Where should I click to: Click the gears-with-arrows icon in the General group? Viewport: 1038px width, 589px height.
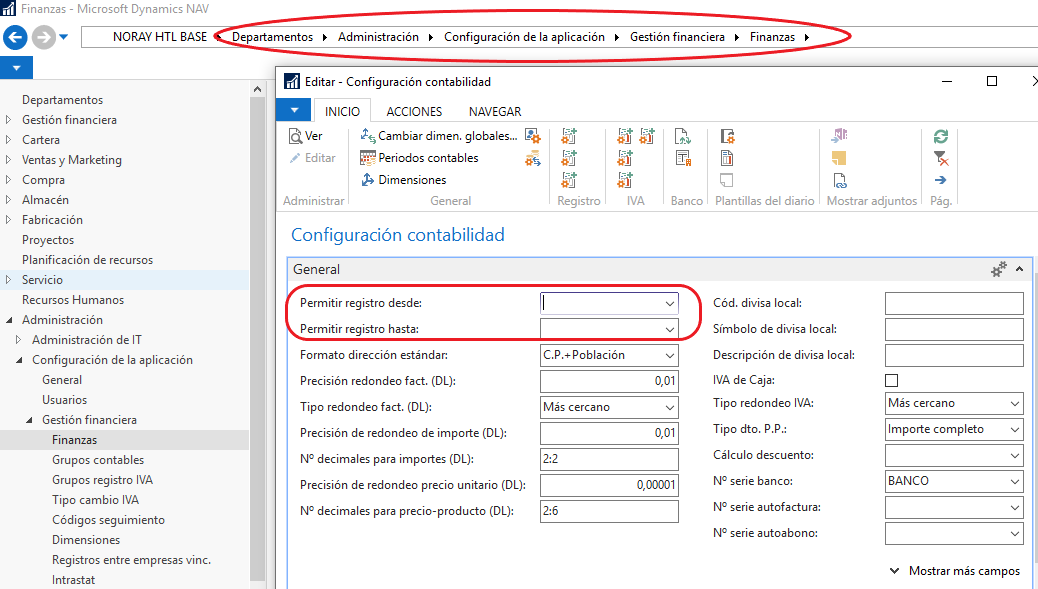[533, 158]
